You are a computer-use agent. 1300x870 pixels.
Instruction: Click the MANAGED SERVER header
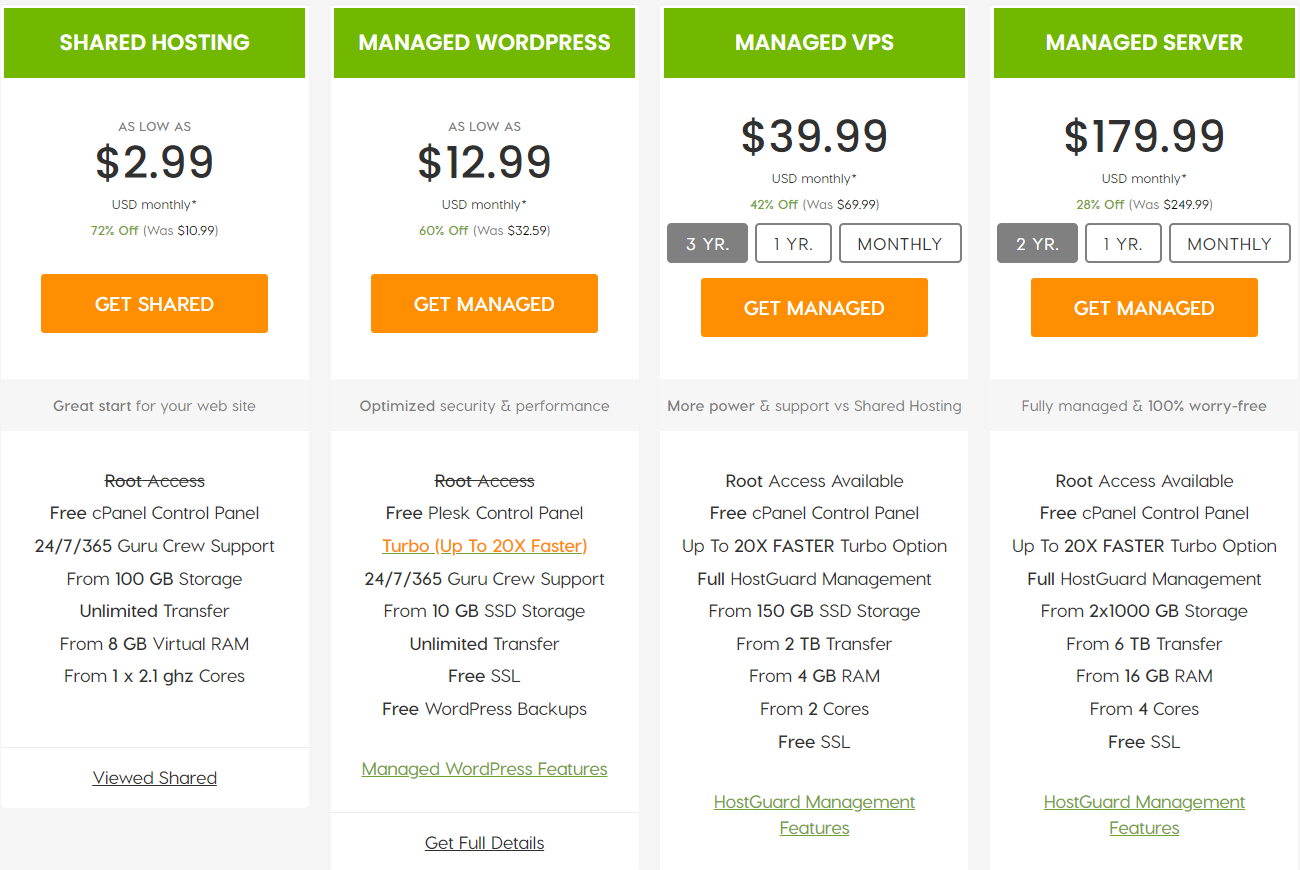(1144, 43)
